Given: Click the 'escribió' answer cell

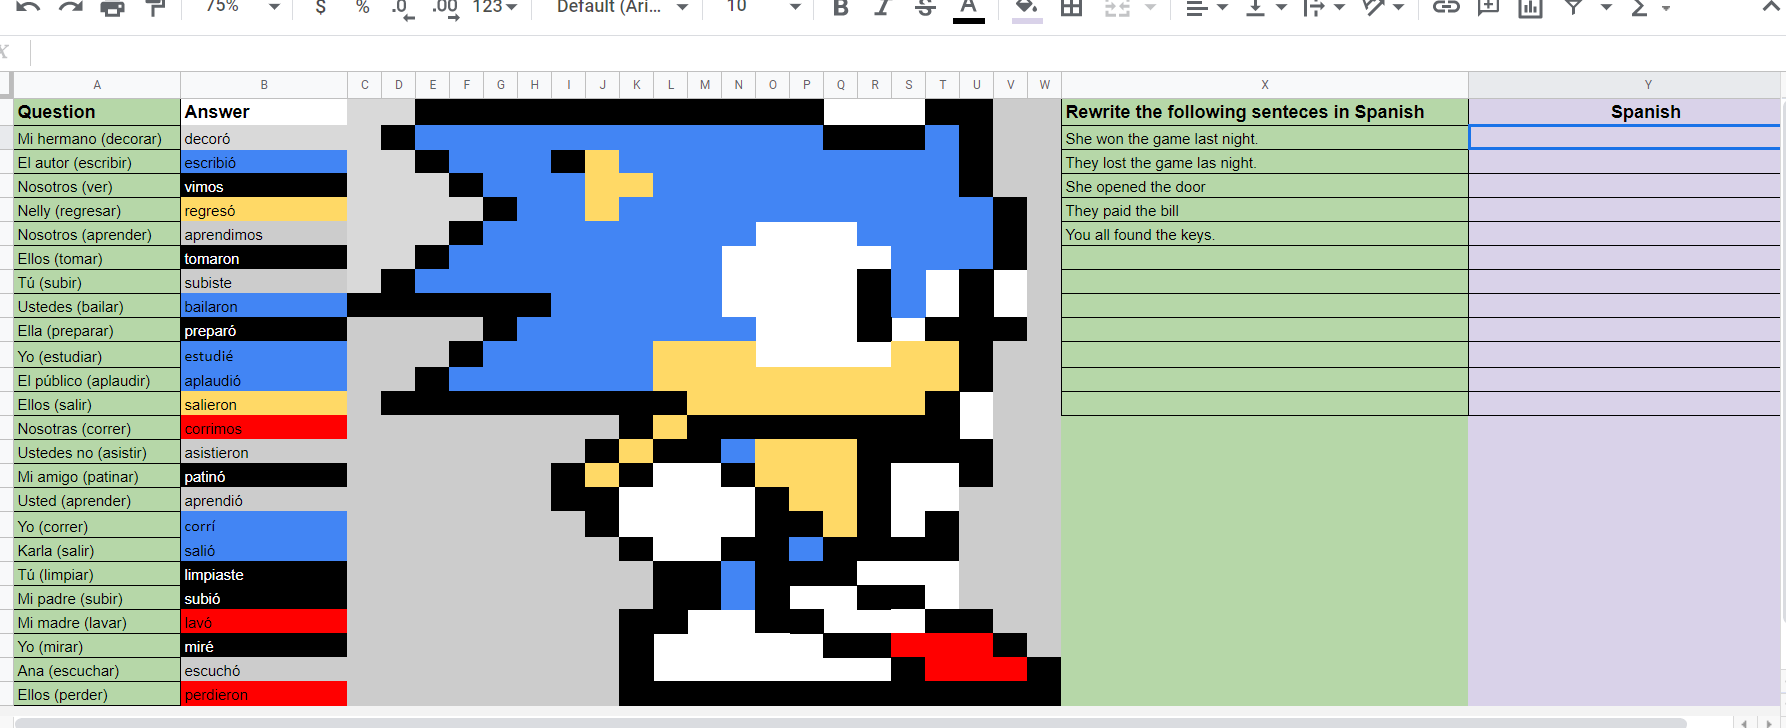Looking at the screenshot, I should pyautogui.click(x=264, y=162).
